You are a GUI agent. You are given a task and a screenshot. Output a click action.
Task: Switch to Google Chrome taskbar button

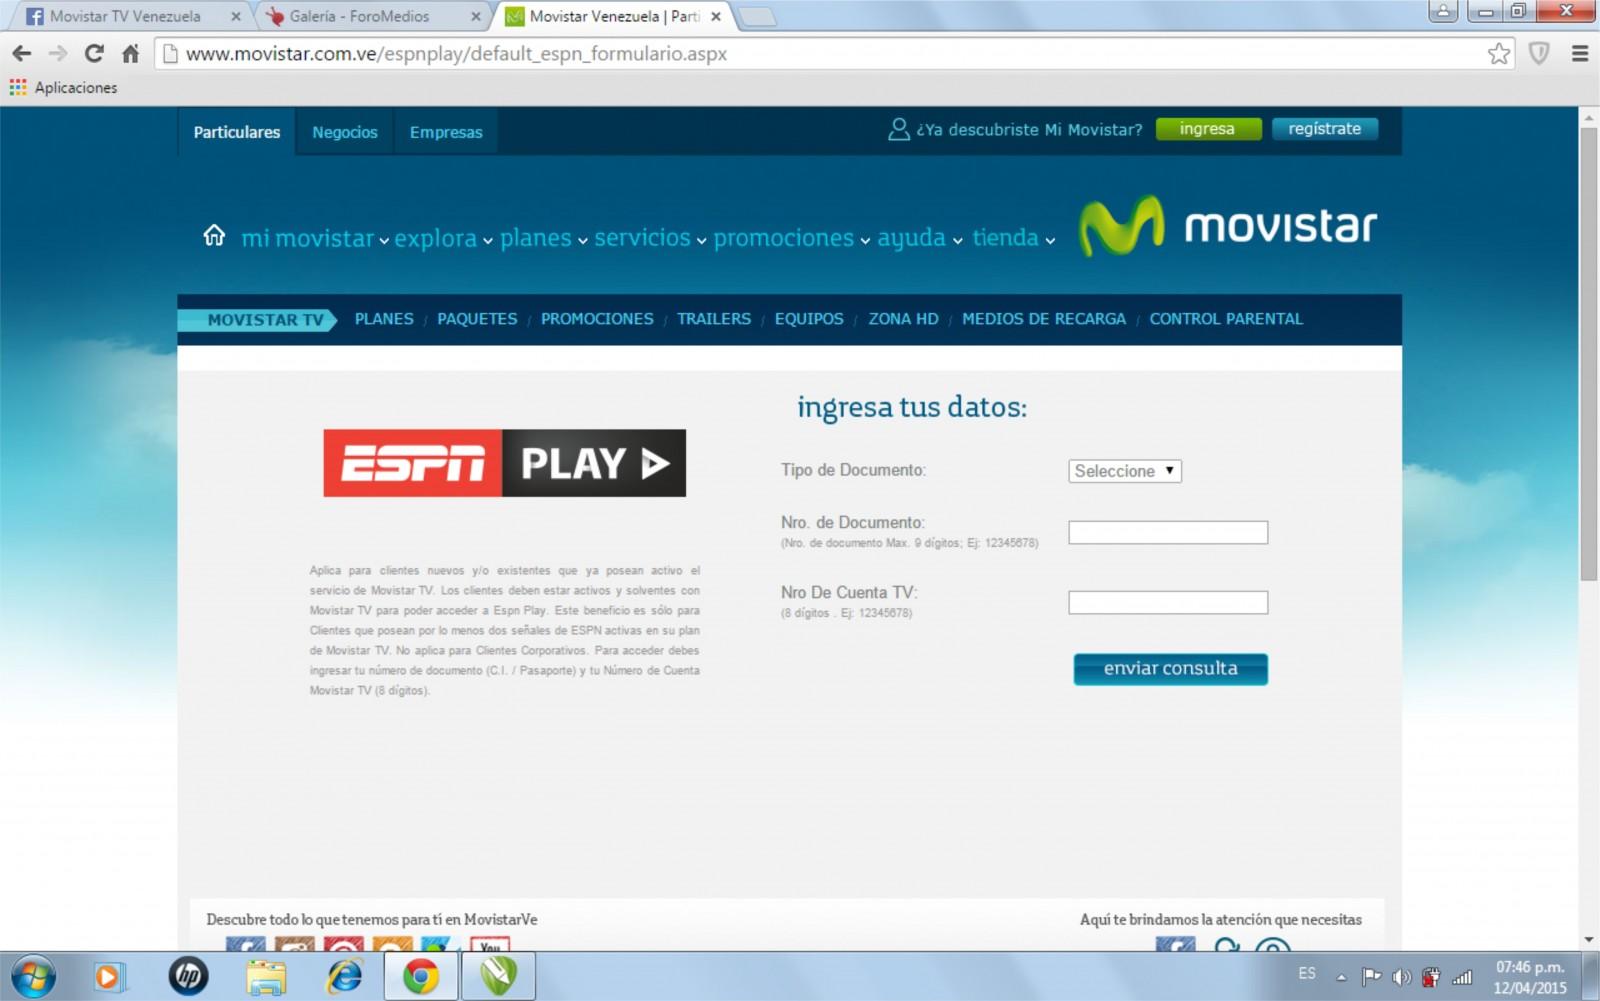click(x=421, y=976)
